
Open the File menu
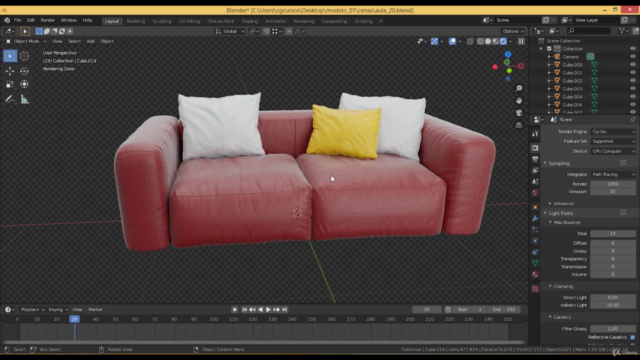[x=18, y=20]
